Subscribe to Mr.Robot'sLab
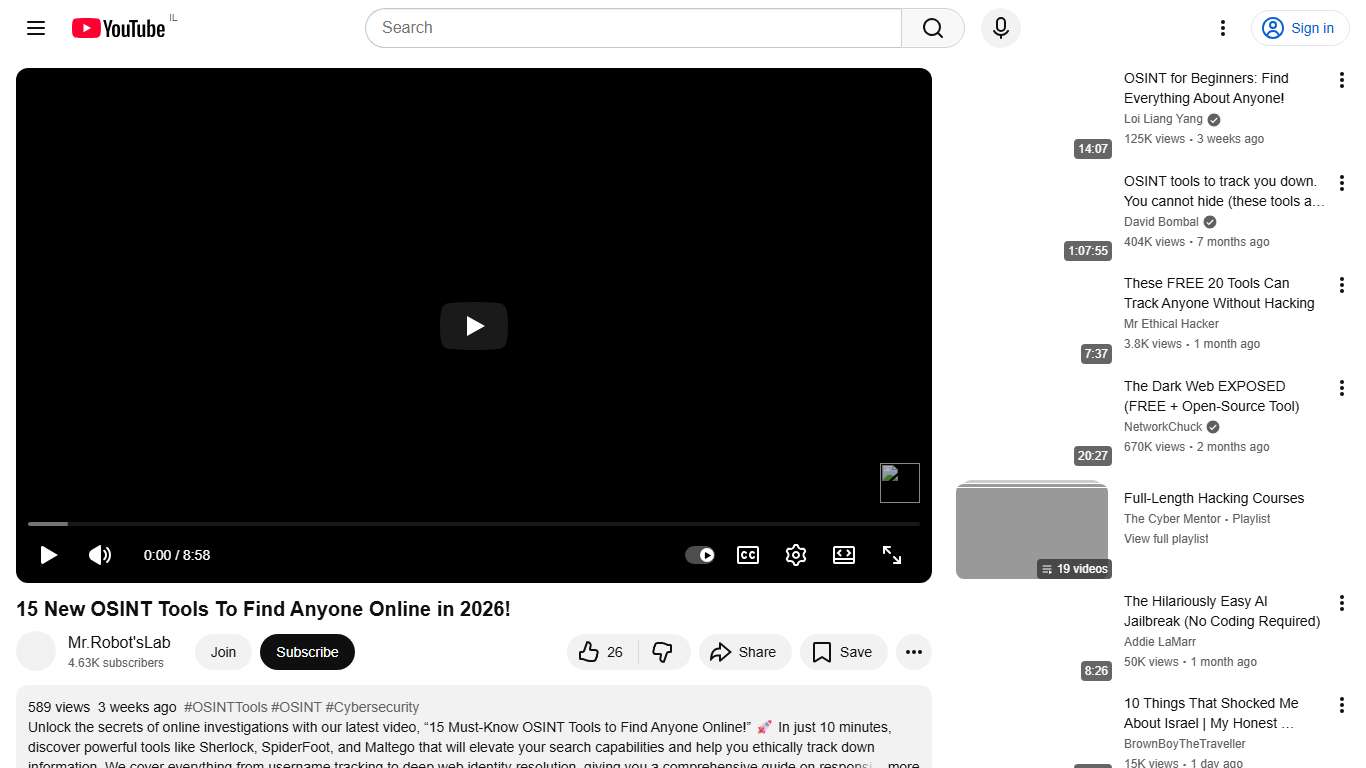Viewport: 1366px width, 768px height. pos(307,651)
